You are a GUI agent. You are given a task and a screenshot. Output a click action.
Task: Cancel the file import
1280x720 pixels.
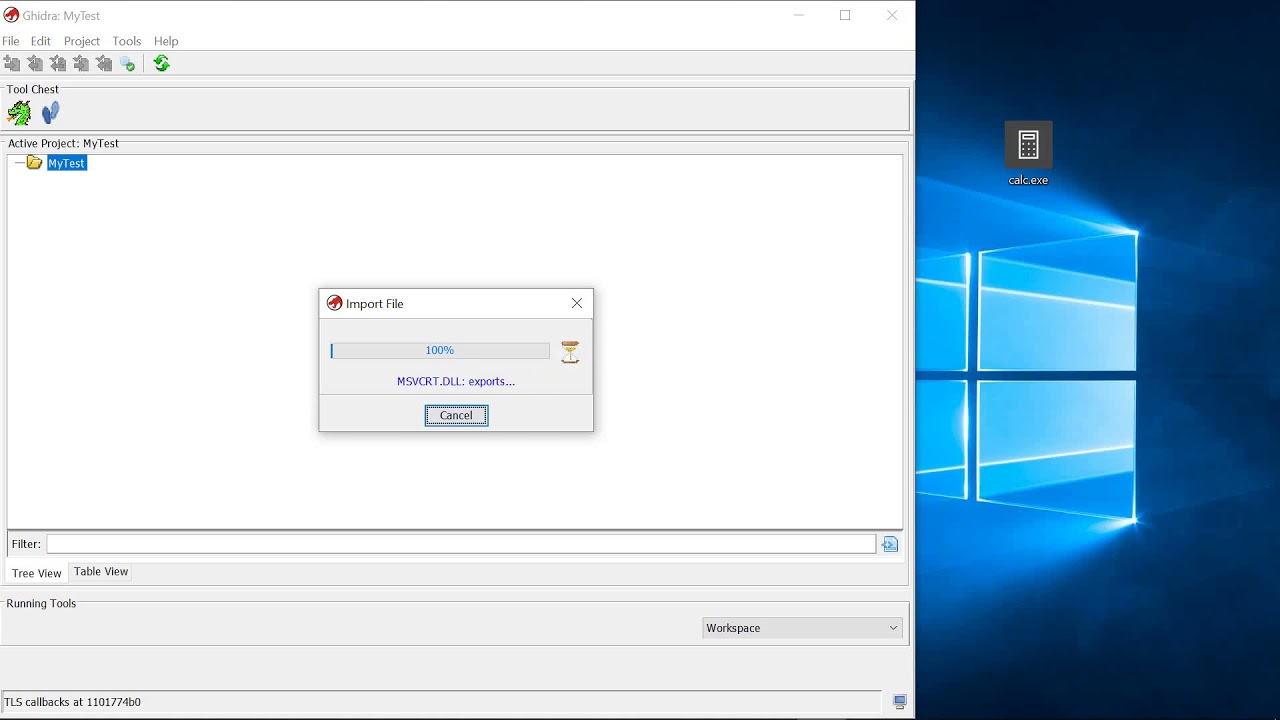click(456, 415)
